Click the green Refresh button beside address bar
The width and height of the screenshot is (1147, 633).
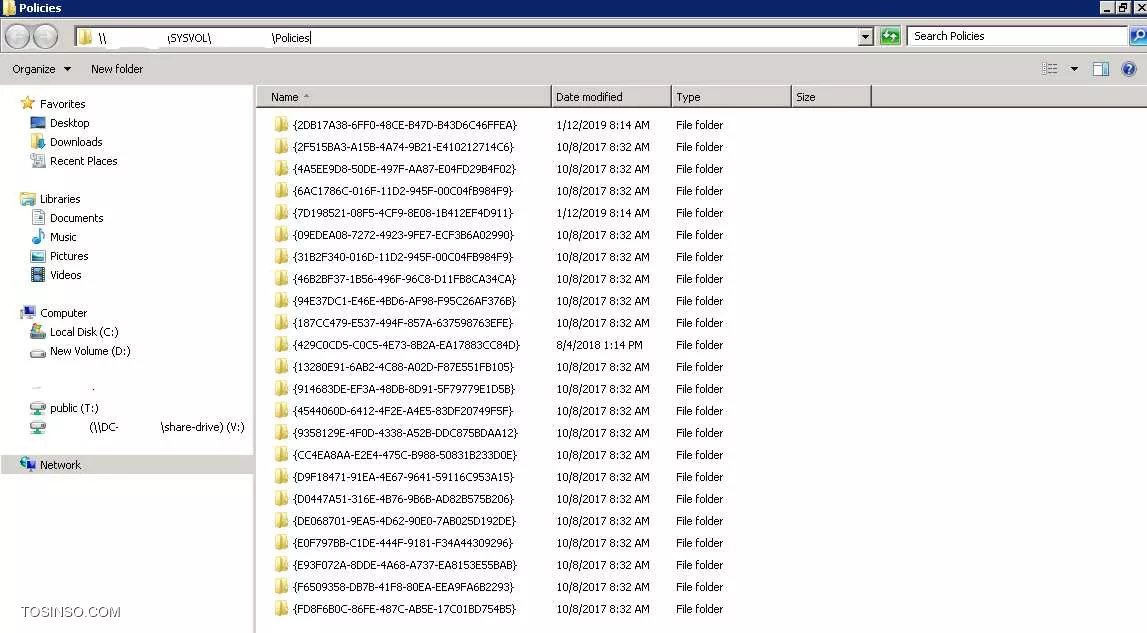point(890,37)
